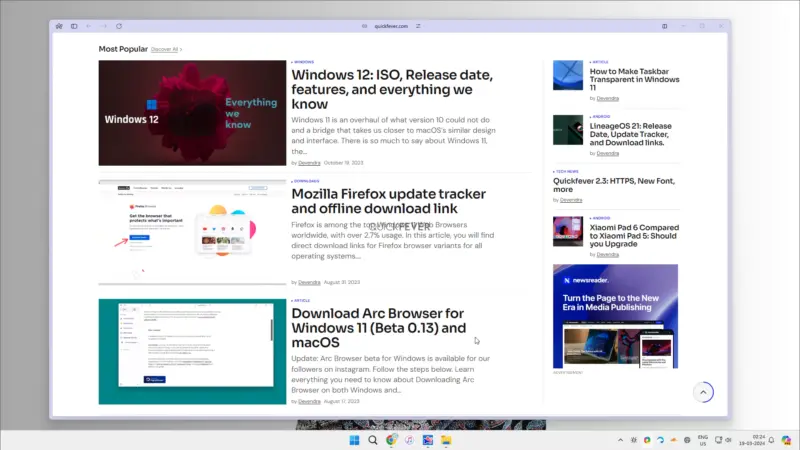Open the clock and date flyout
Viewport: 800px width, 450px height.
click(752, 440)
